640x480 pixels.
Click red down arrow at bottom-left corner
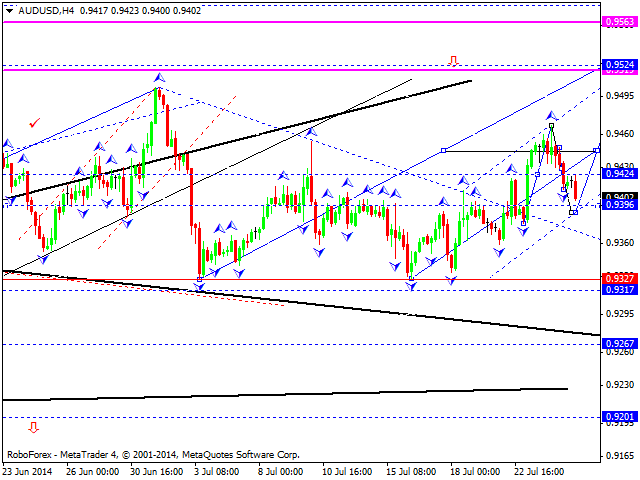[33, 427]
